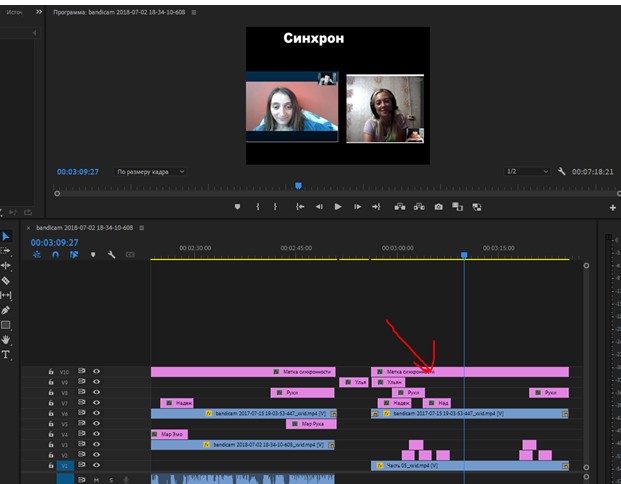The width and height of the screenshot is (621, 484).
Task: Click Program monitor timecode 00:03:09:27
Action: tap(78, 172)
